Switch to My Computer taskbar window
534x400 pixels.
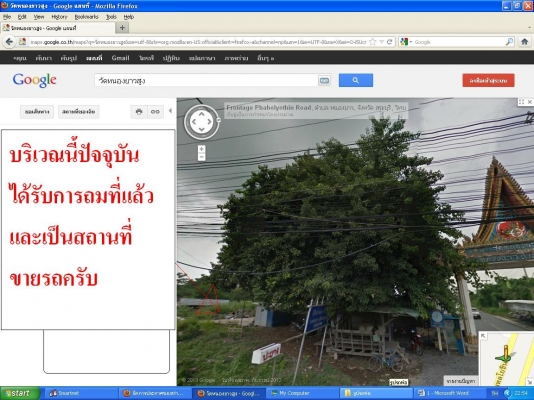click(302, 393)
